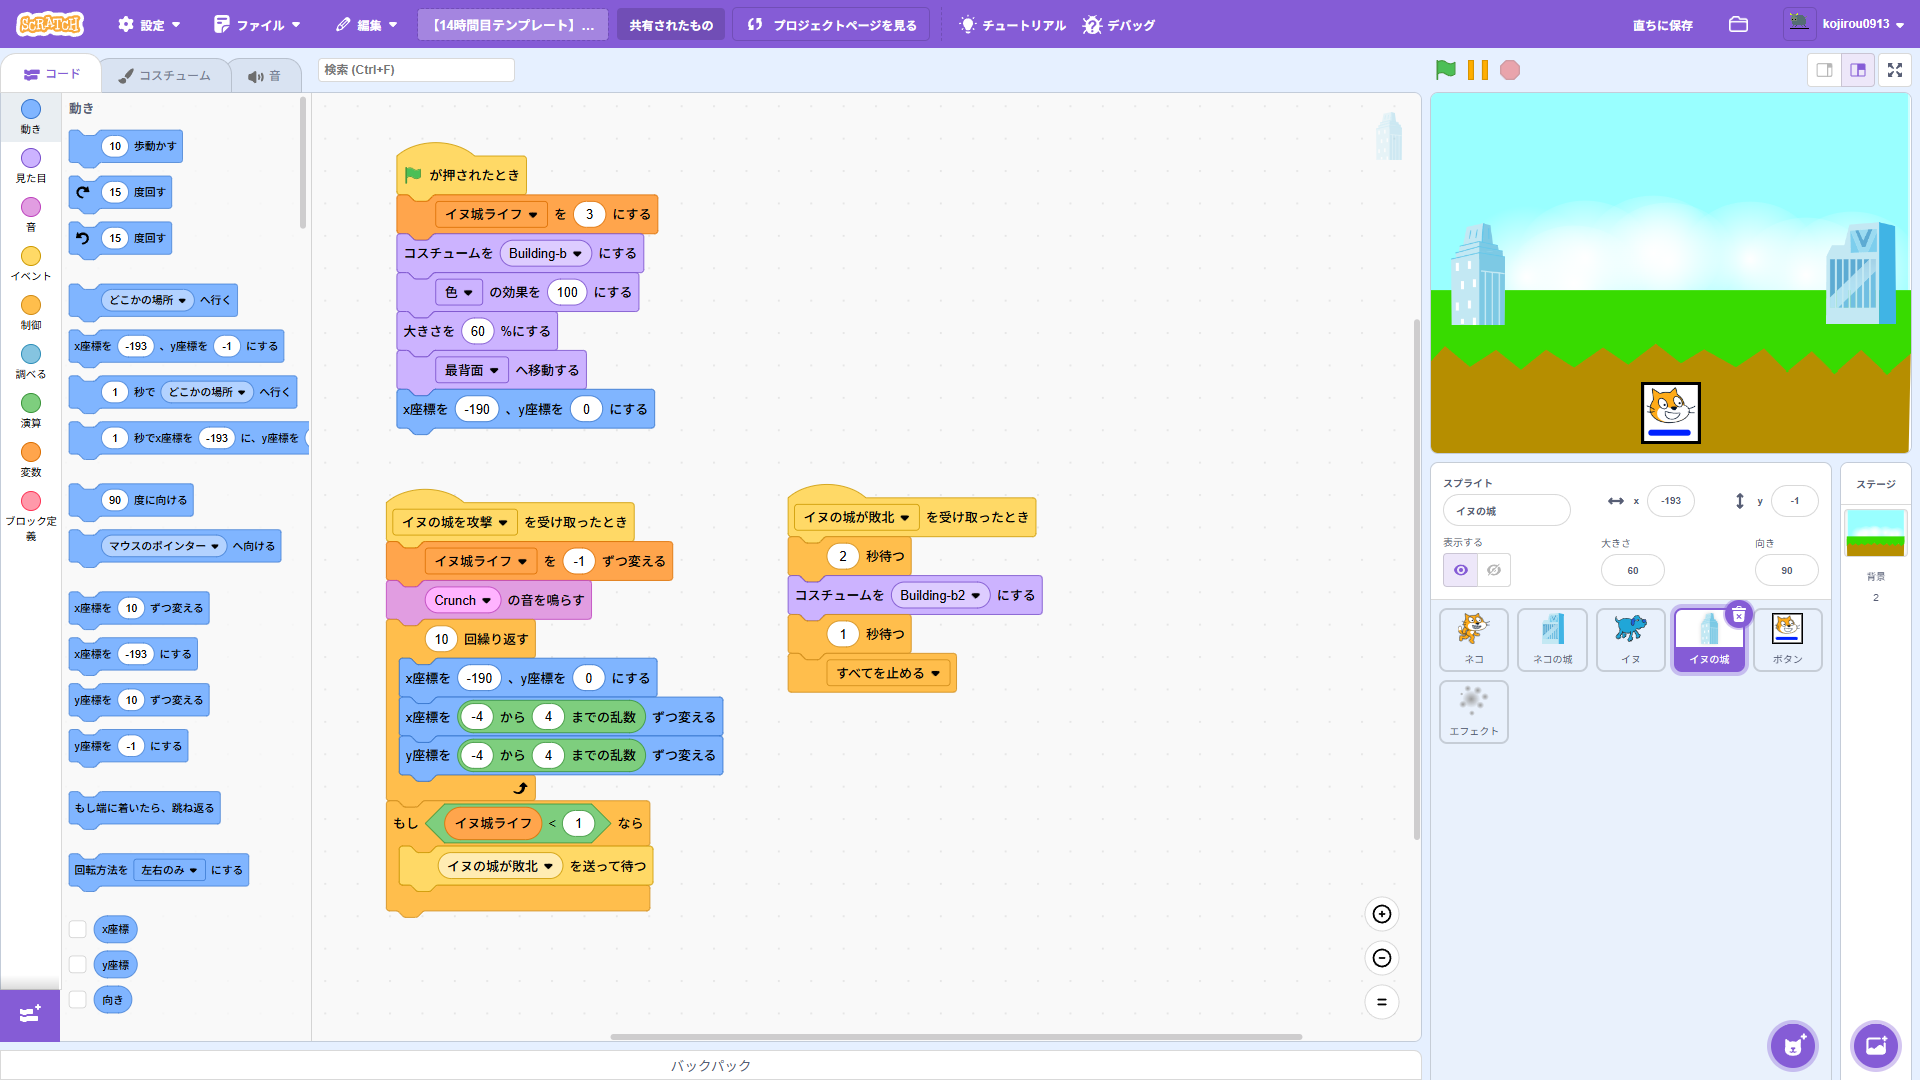Hide the sprite with the crossed-eye toggle
1920x1080 pixels.
[x=1494, y=570]
